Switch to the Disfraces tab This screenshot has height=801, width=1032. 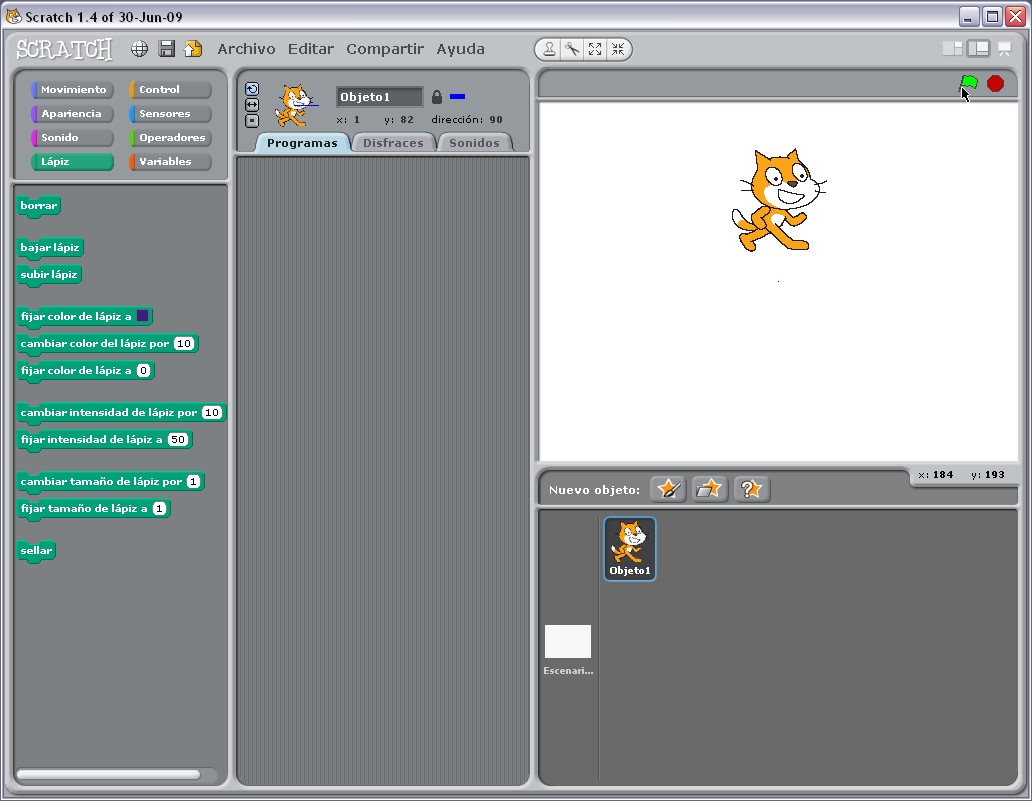coord(394,143)
